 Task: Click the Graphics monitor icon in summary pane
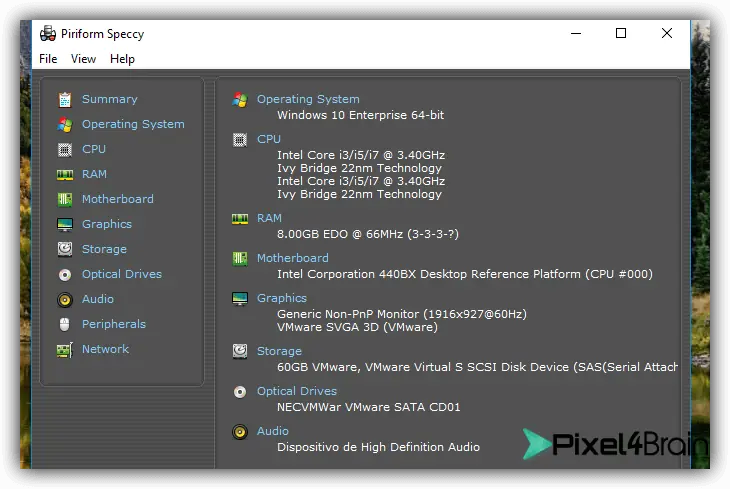click(x=240, y=299)
